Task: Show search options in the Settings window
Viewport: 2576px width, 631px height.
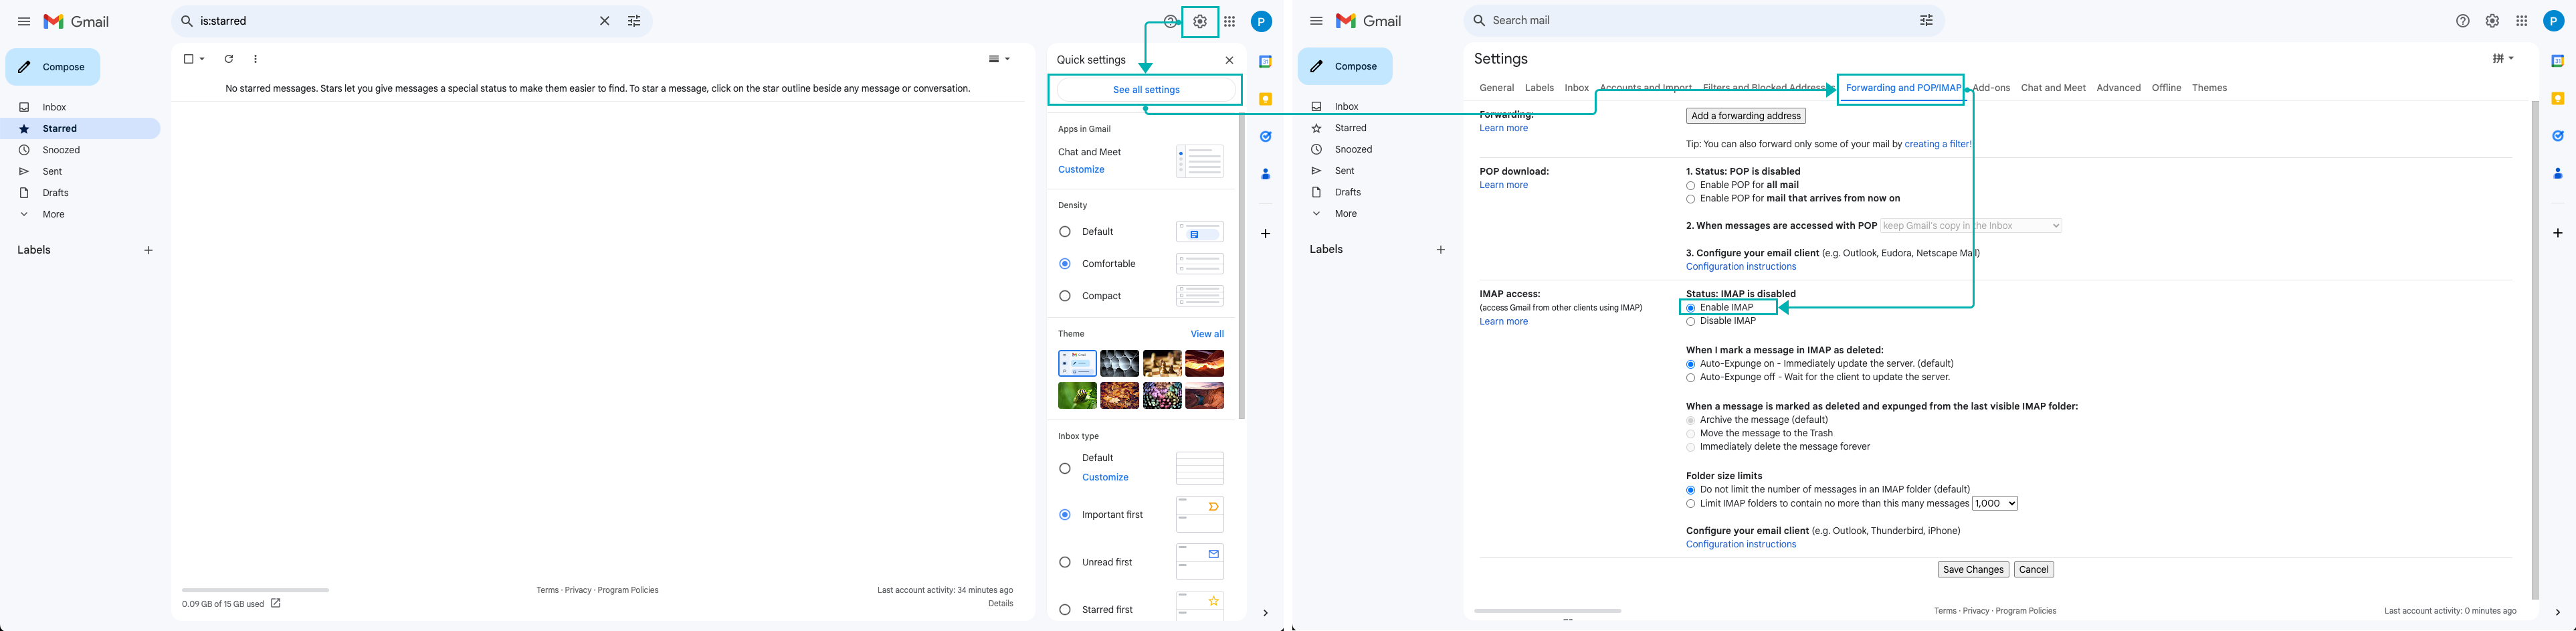Action: pos(1926,20)
